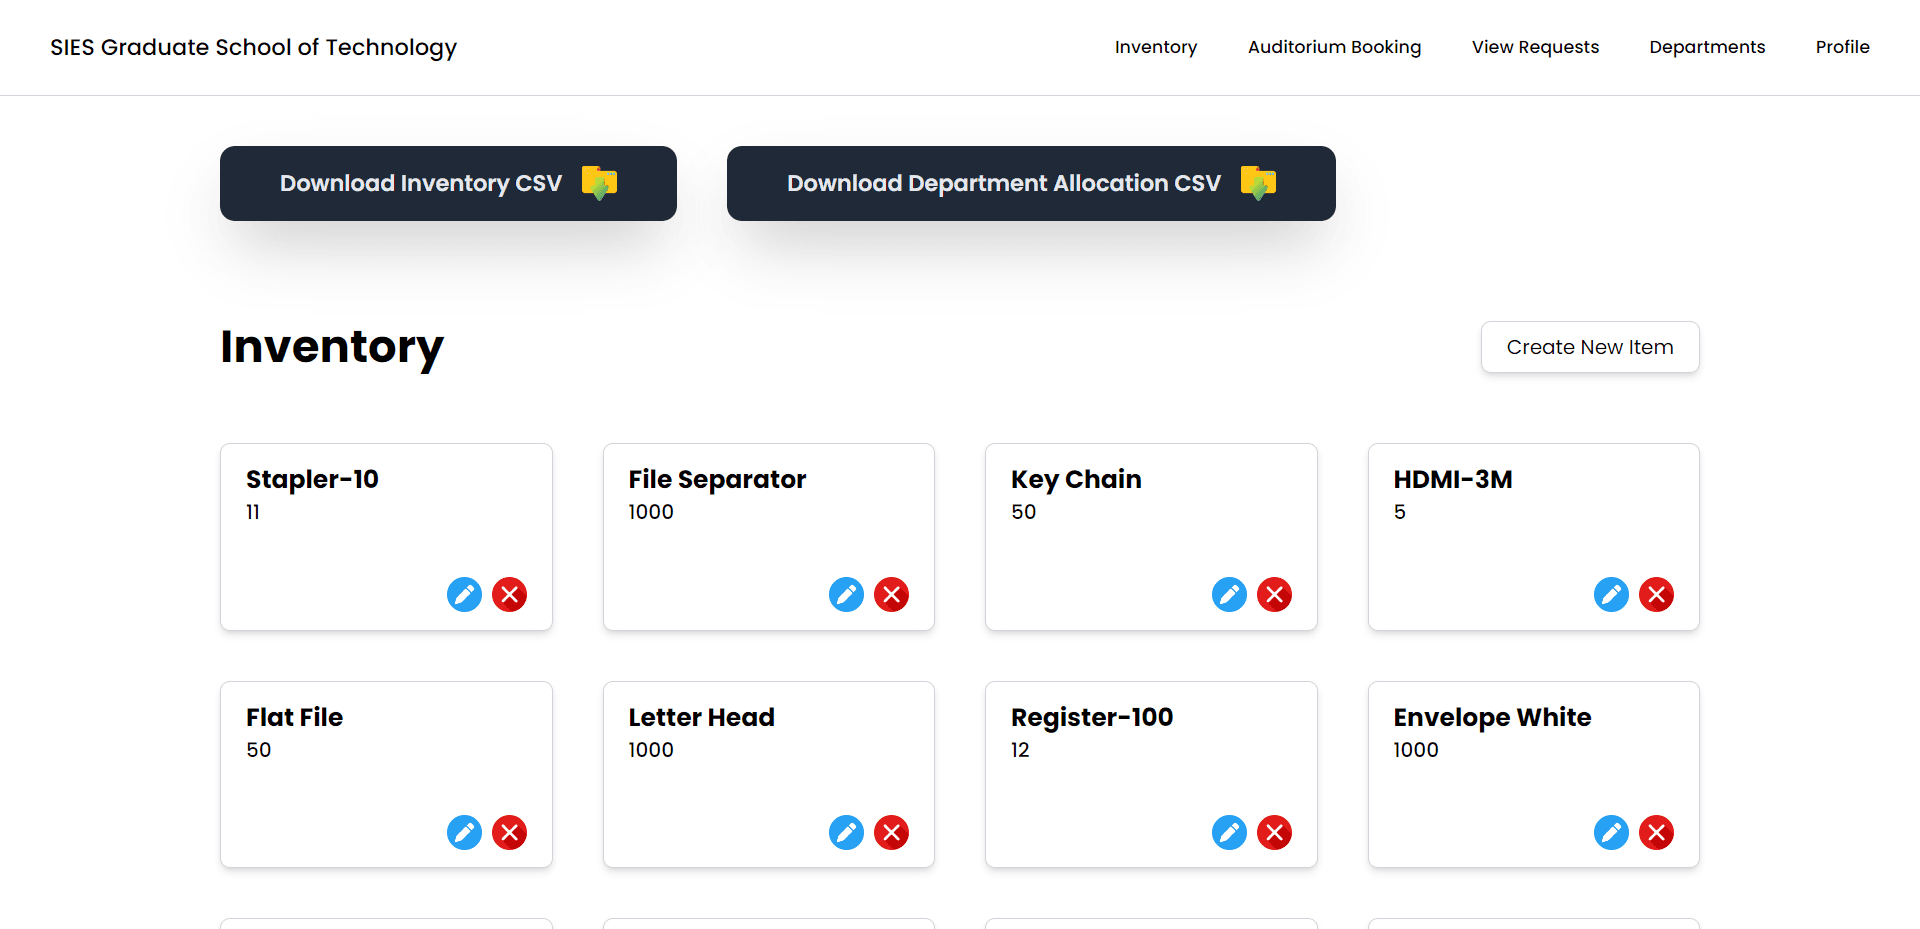Delete the Register-100 item
1920x929 pixels.
point(1275,833)
